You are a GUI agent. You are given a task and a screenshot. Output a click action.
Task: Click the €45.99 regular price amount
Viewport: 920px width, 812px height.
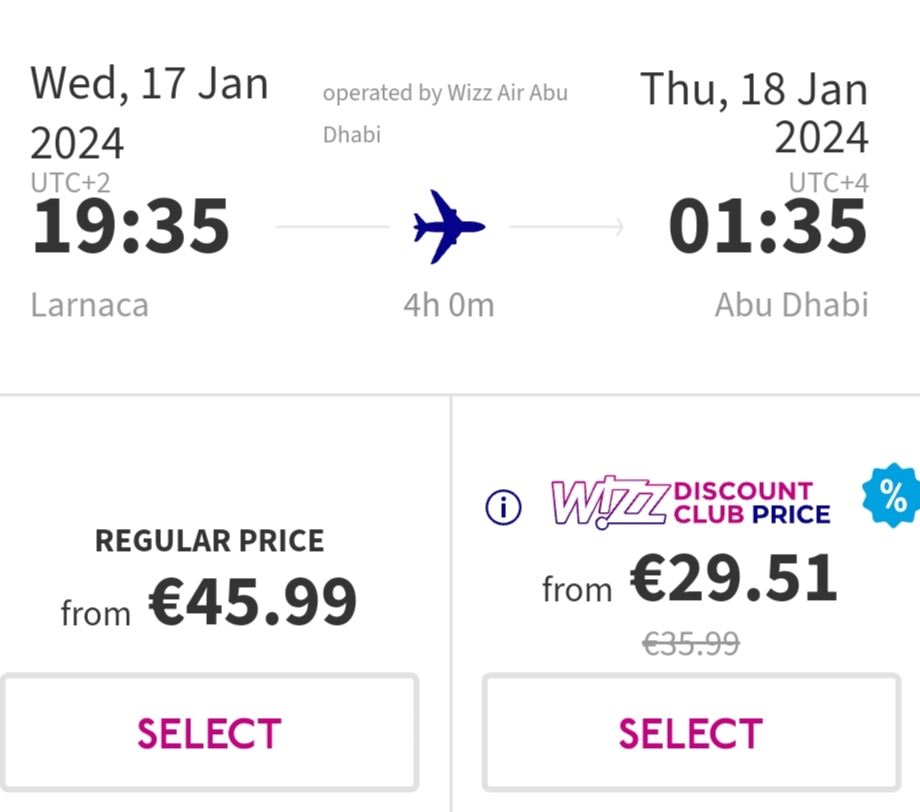click(252, 601)
